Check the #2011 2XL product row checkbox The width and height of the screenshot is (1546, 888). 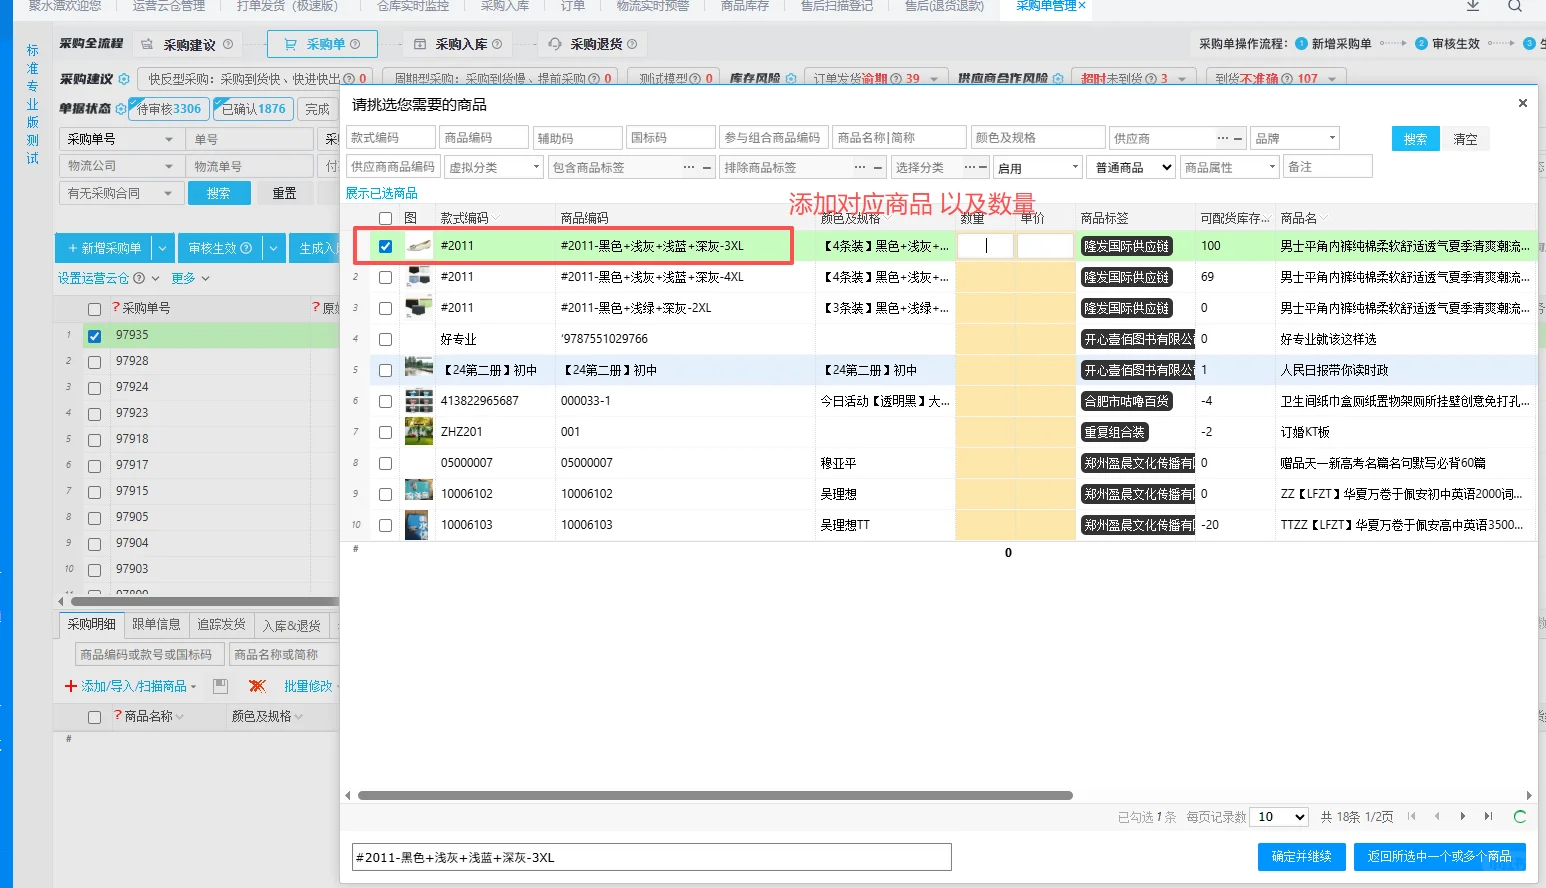(385, 308)
